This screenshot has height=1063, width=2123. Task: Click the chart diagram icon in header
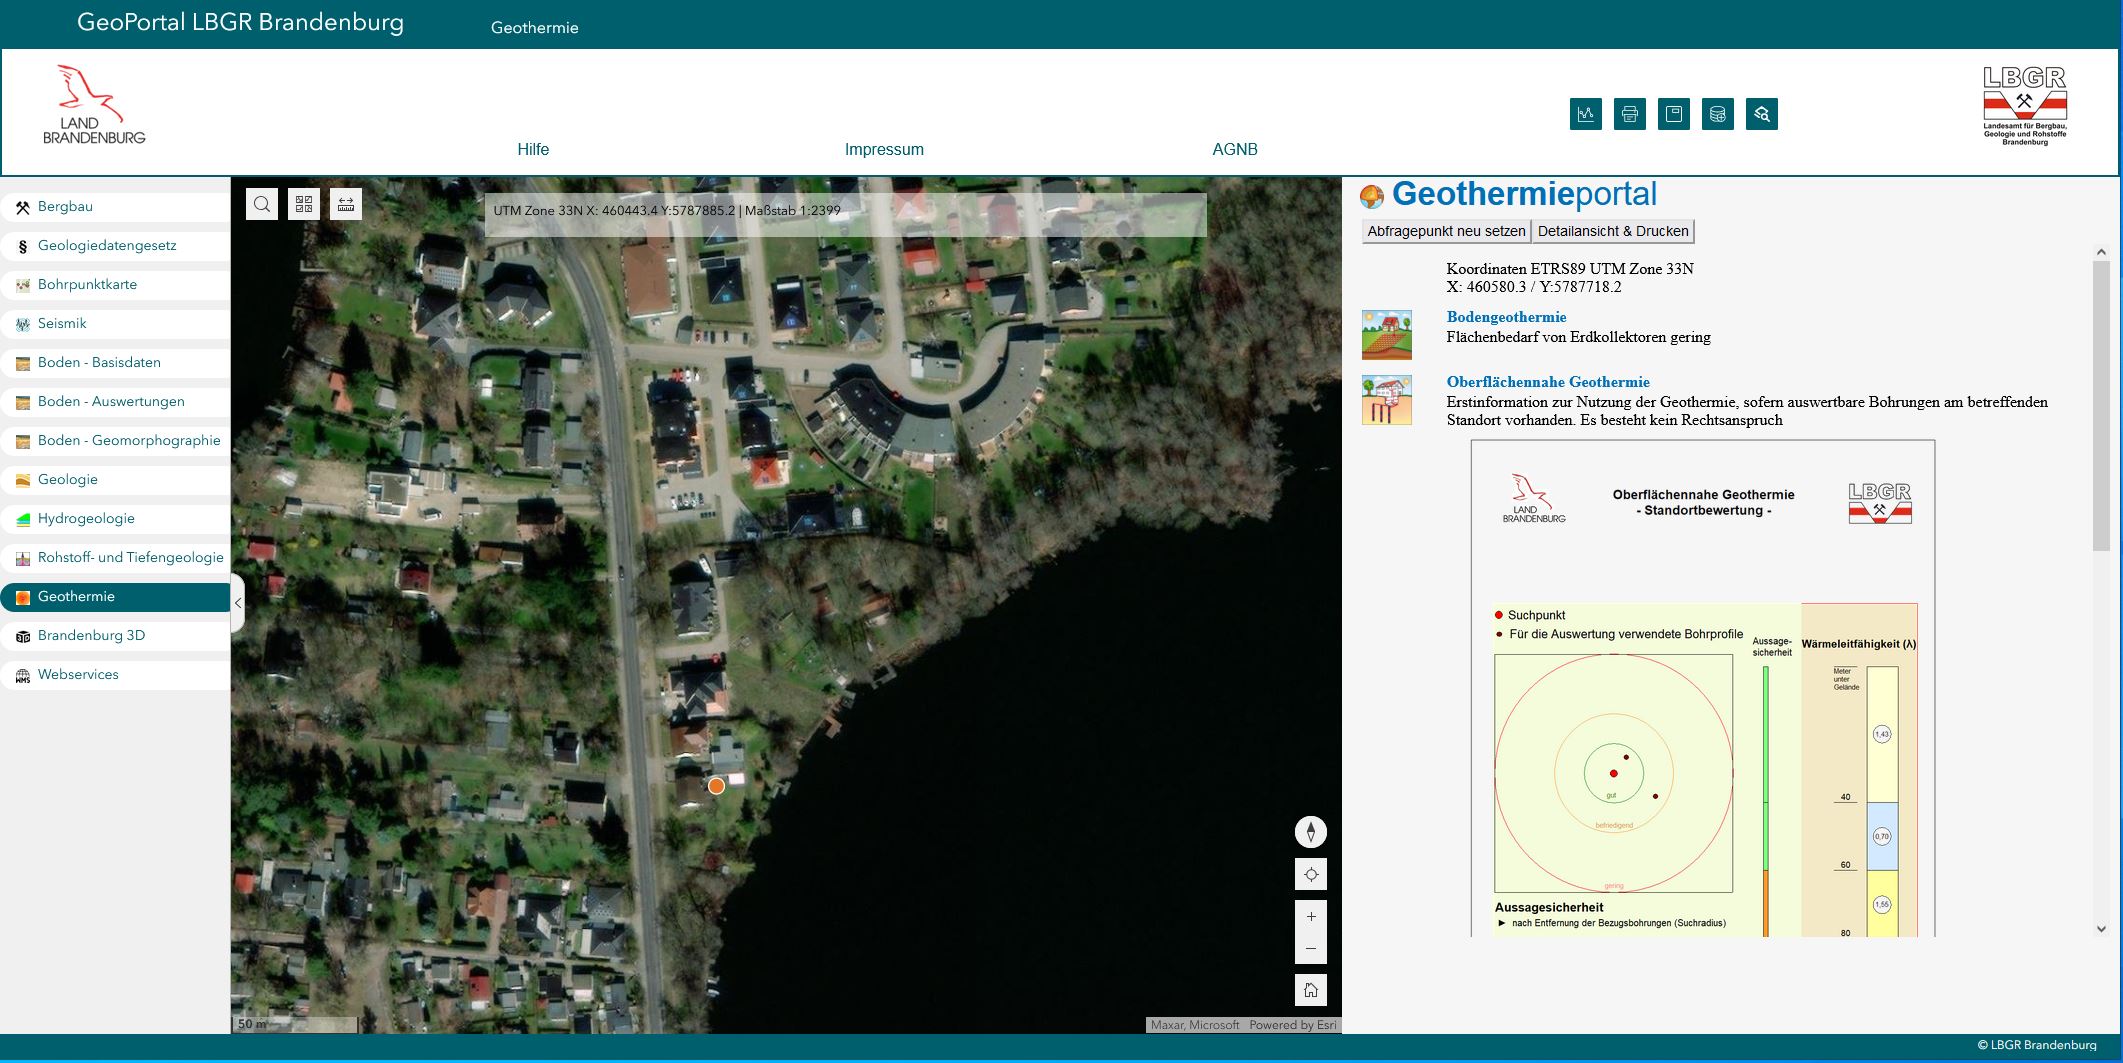tap(1586, 114)
